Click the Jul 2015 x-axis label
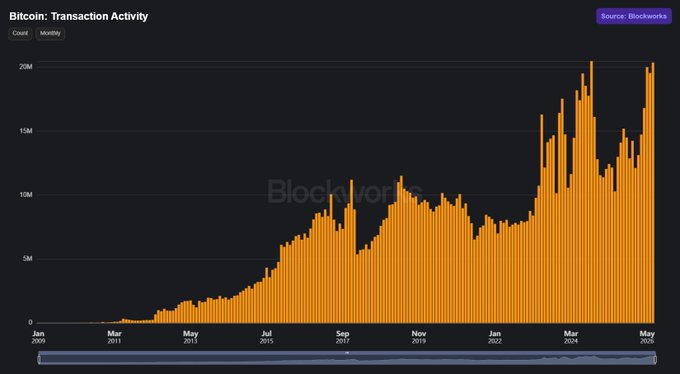 (266, 337)
